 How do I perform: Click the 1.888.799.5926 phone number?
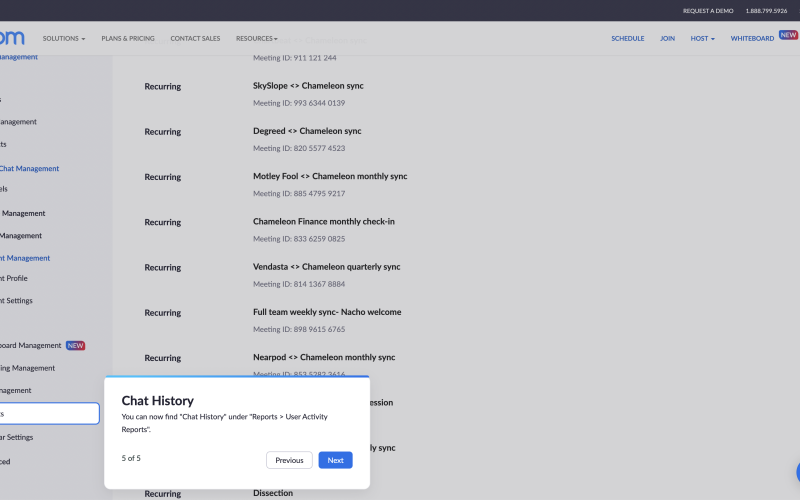pos(766,11)
